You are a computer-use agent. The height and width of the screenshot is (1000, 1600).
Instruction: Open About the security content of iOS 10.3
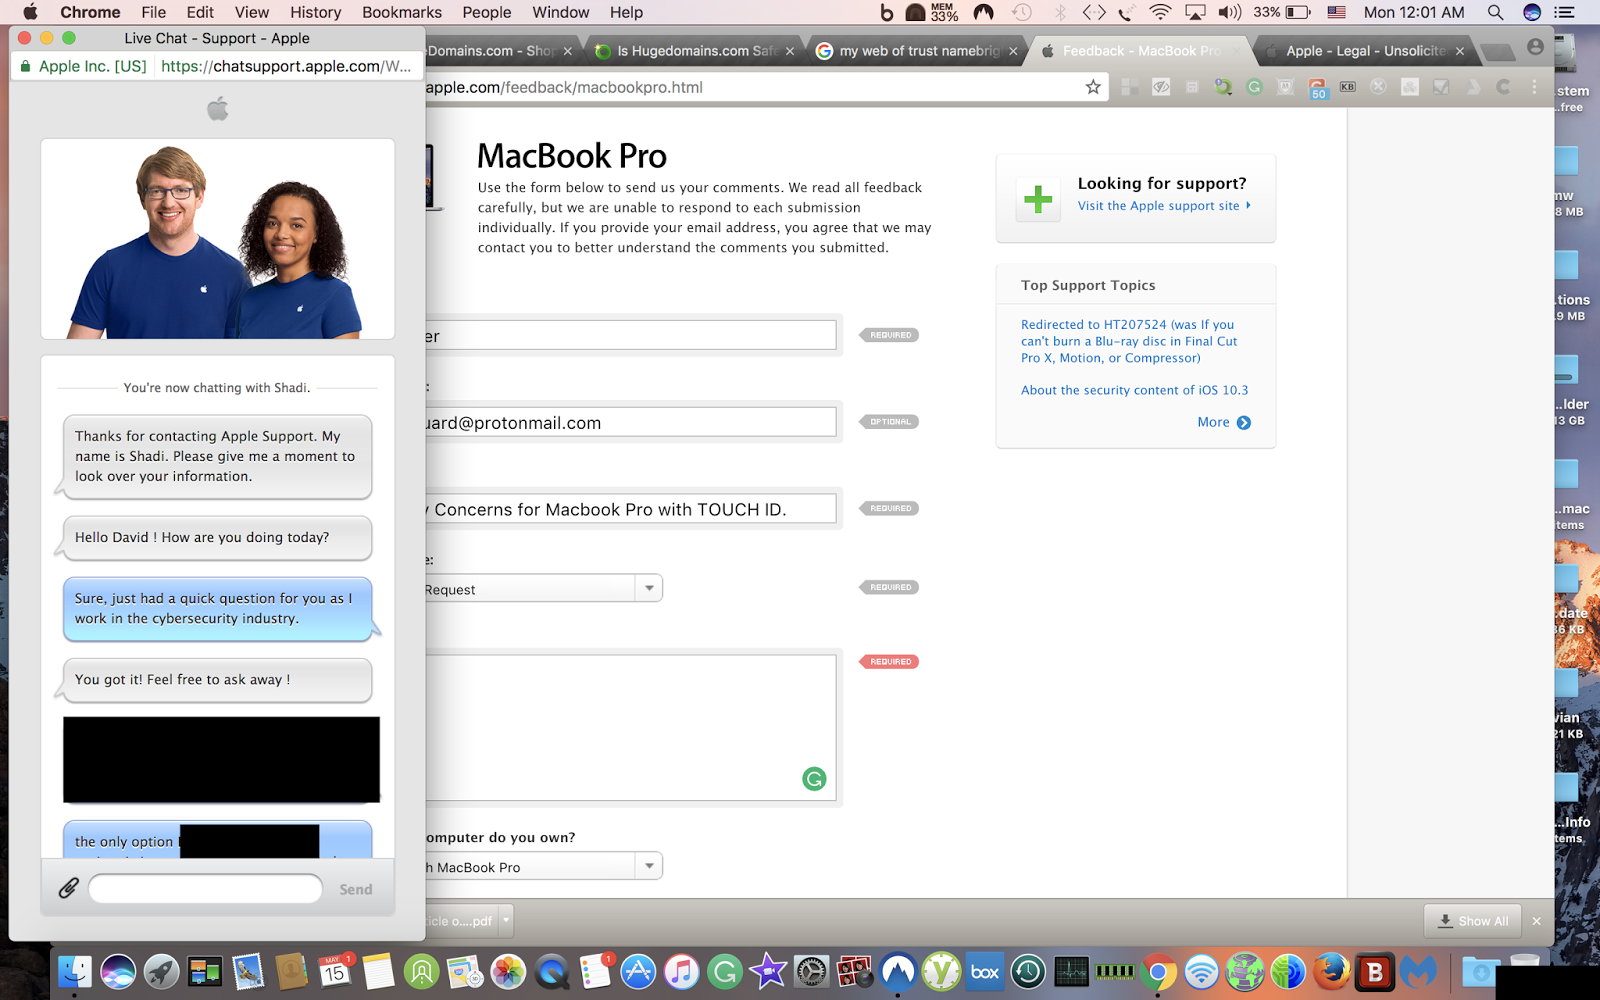(x=1134, y=390)
